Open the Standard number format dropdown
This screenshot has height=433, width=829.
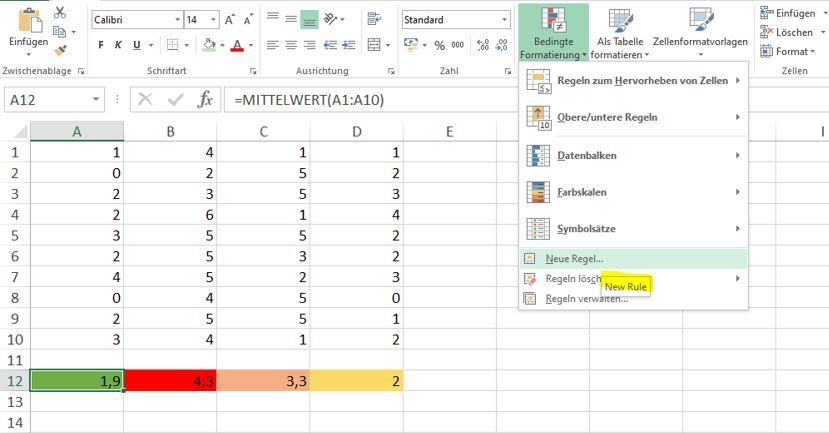click(x=504, y=20)
